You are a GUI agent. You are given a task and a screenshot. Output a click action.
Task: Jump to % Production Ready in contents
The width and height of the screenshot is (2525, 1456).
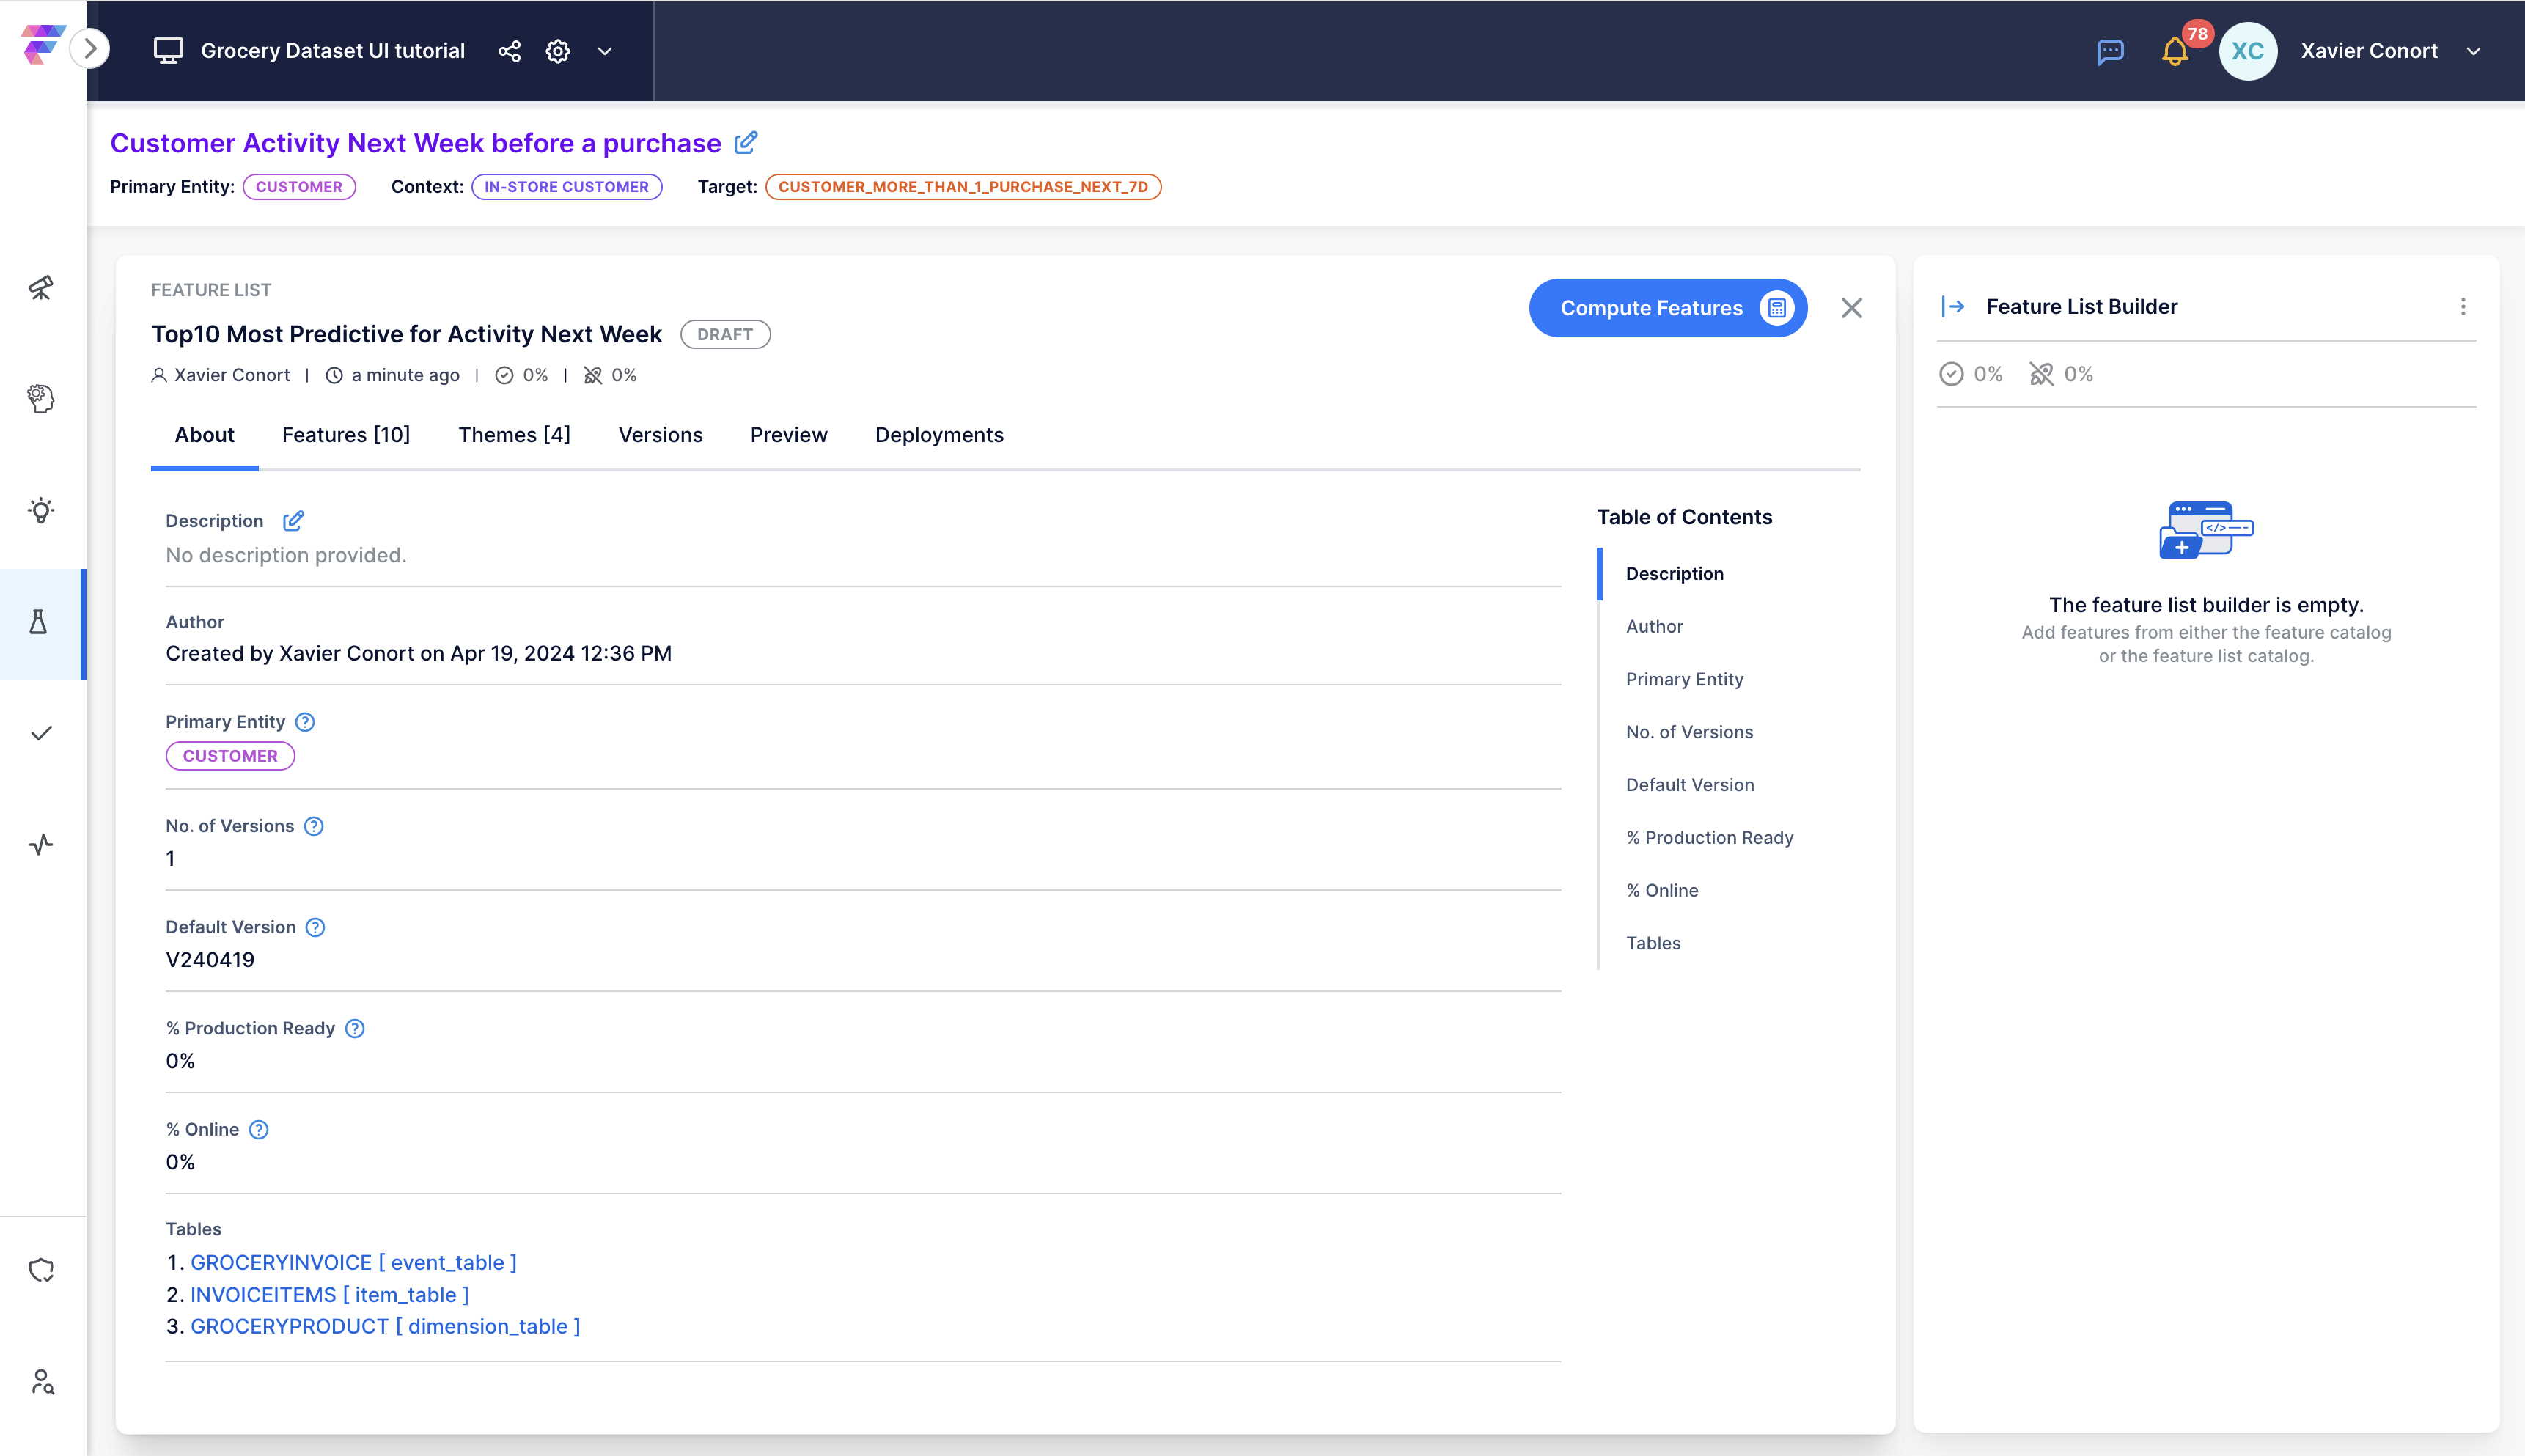(x=1709, y=838)
